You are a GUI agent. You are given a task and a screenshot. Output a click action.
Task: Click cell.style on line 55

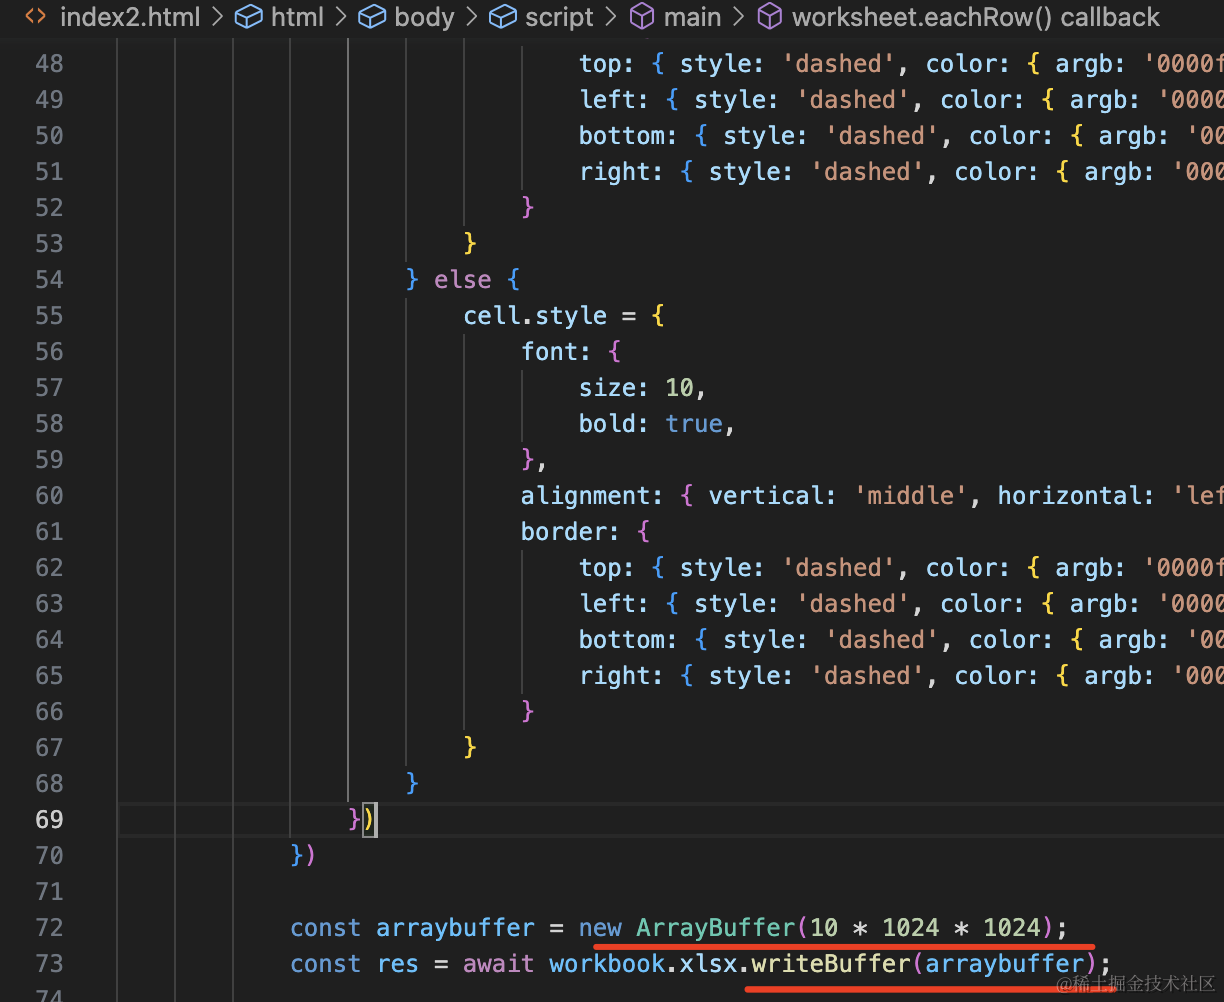click(535, 315)
